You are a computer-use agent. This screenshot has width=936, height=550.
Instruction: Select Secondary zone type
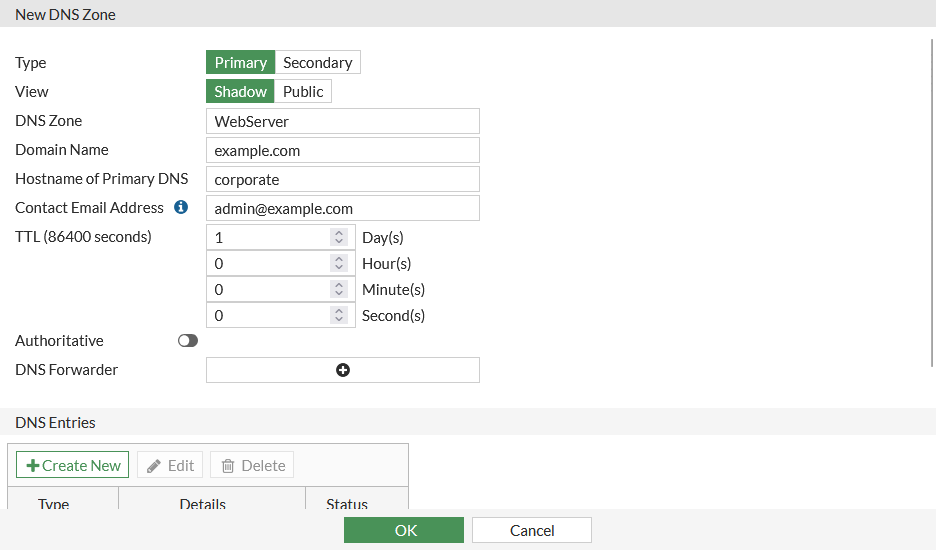[x=317, y=62]
